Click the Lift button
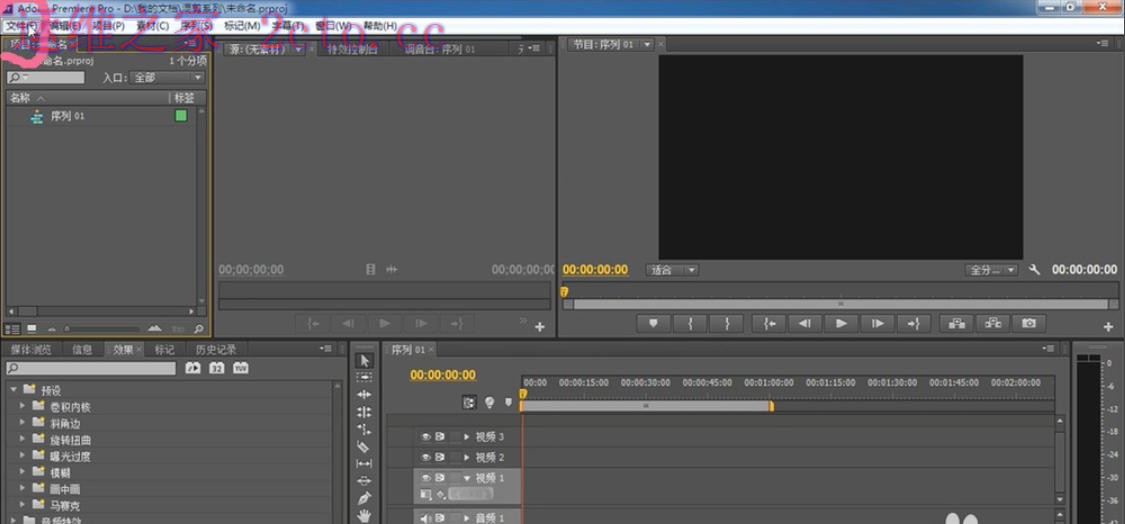Screen dimensions: 1125x524 tap(956, 324)
